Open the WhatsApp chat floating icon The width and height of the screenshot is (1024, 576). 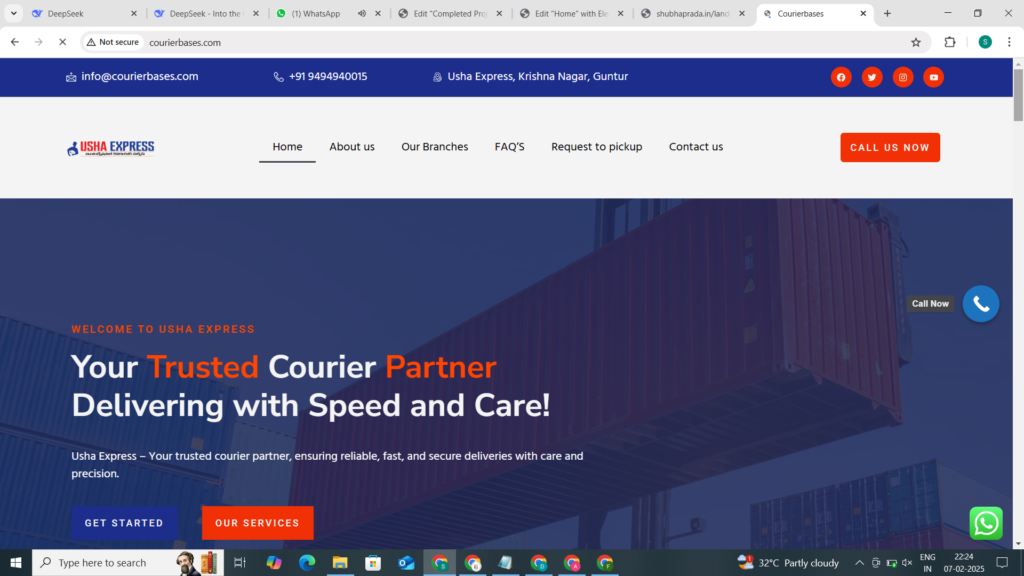(x=985, y=523)
